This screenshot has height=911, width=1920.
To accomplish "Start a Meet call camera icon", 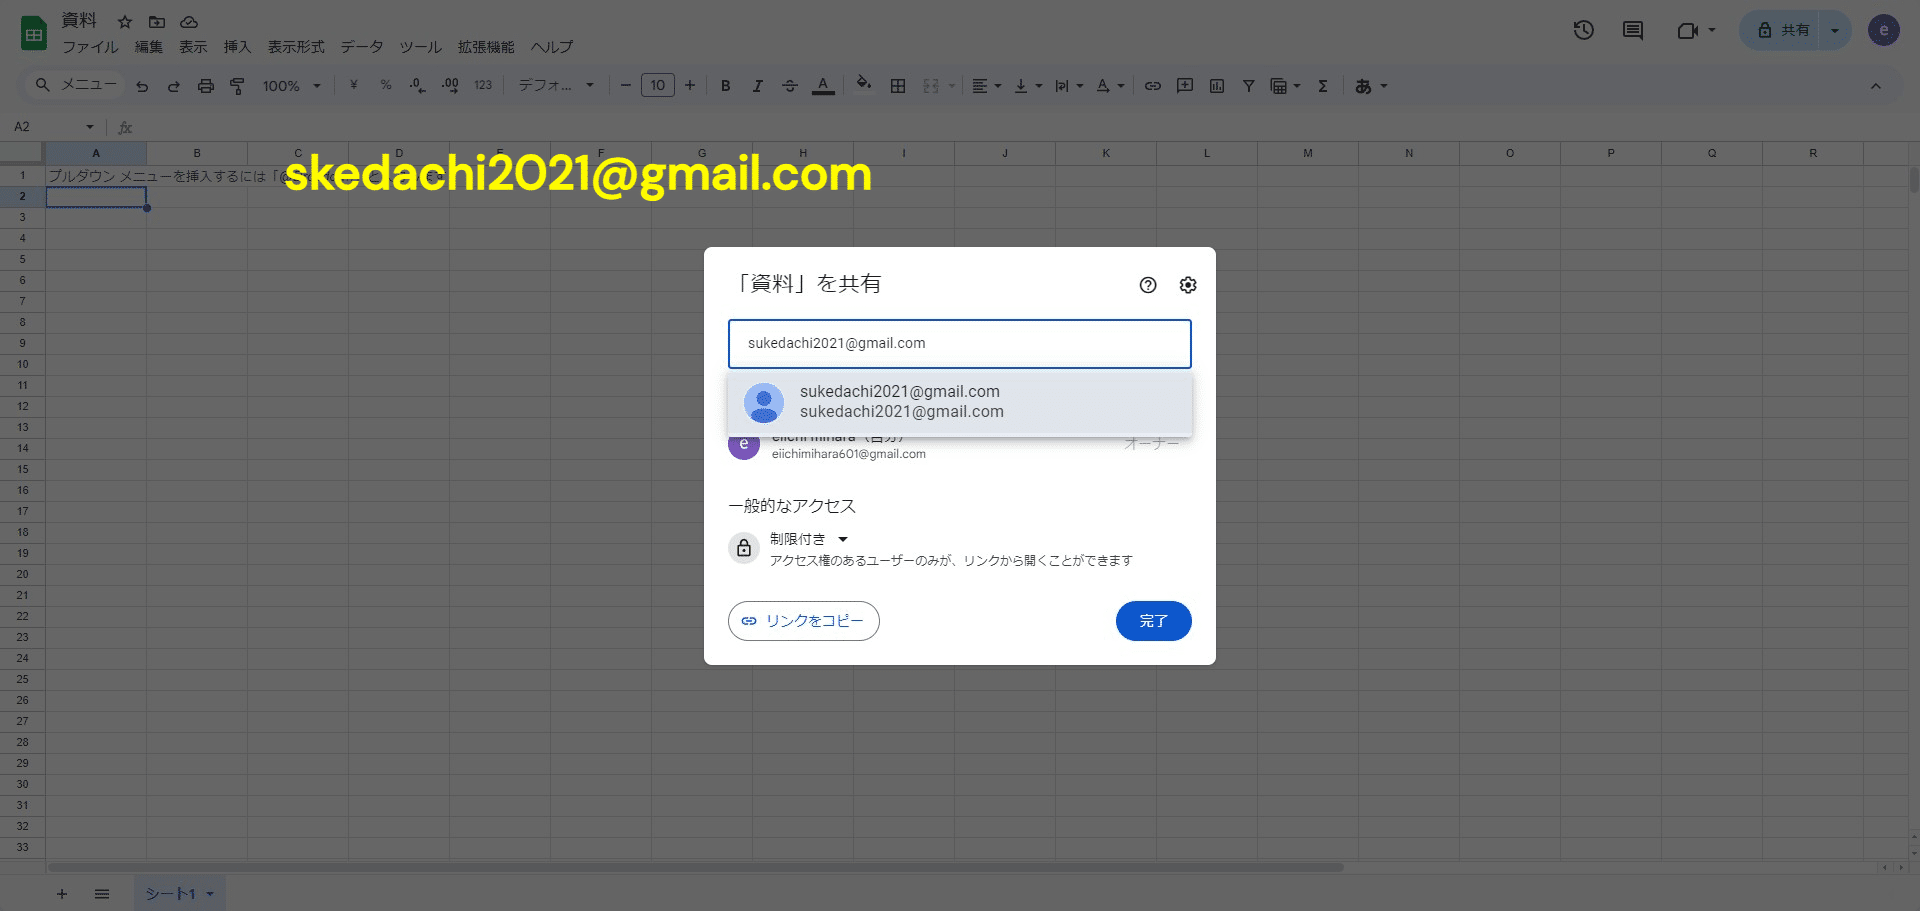I will tap(1688, 30).
